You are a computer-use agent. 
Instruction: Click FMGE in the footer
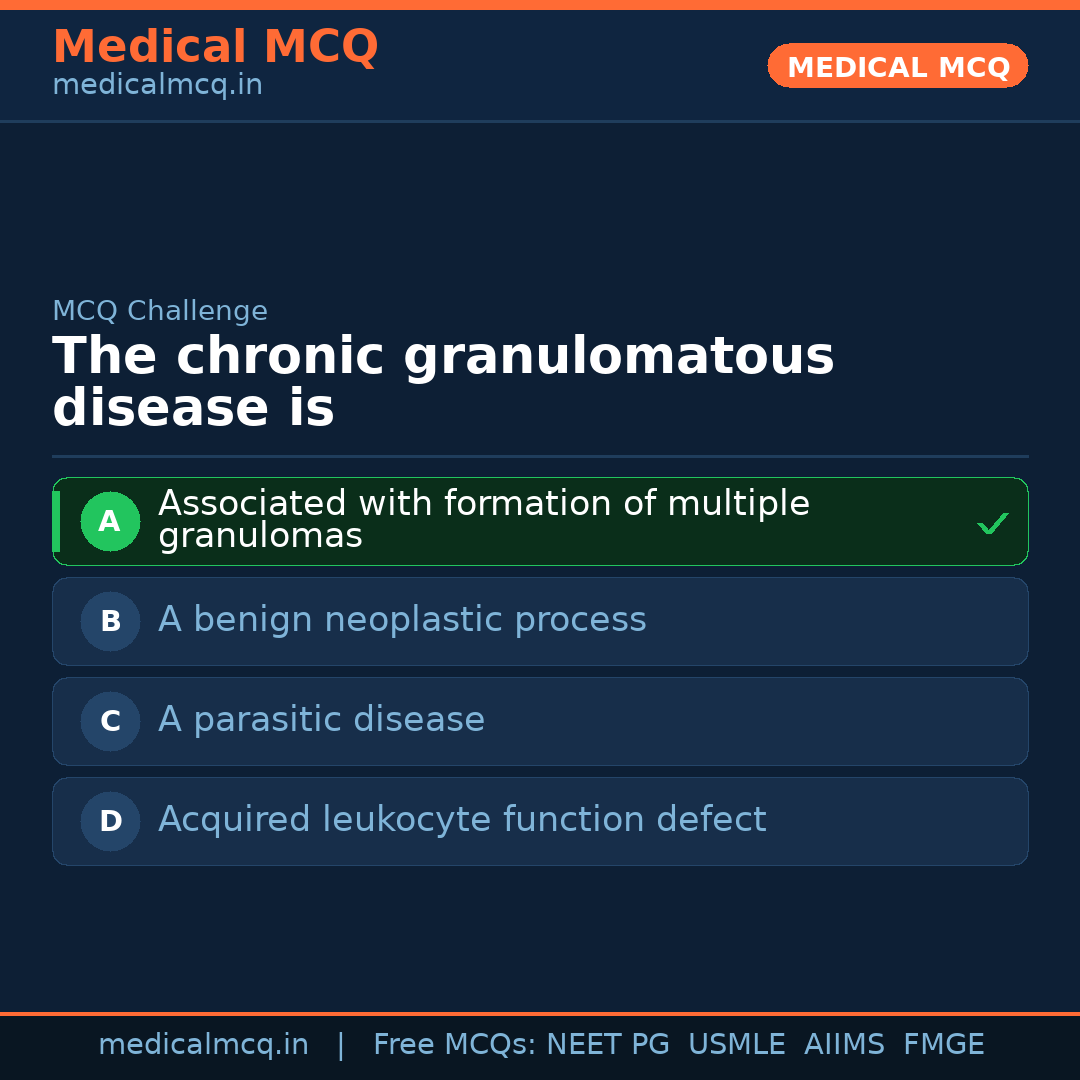(x=943, y=1045)
